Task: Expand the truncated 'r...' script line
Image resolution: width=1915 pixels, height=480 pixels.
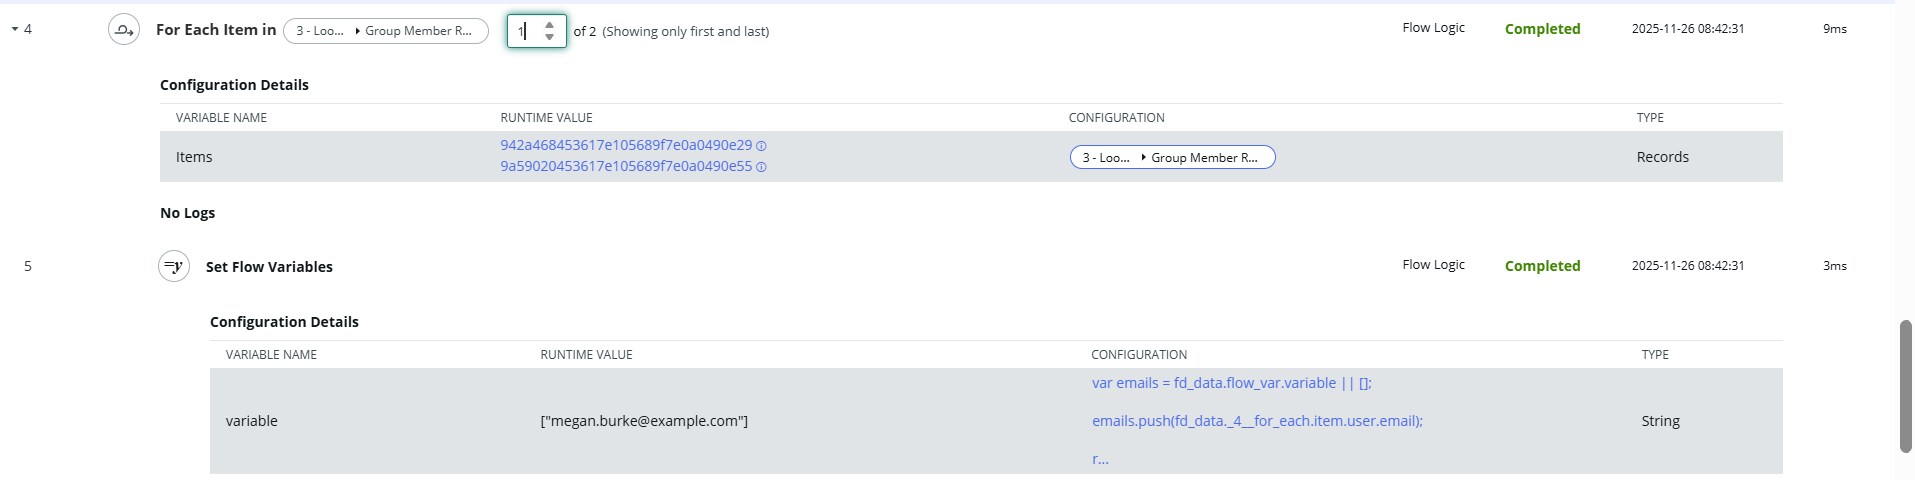Action: (1100, 459)
